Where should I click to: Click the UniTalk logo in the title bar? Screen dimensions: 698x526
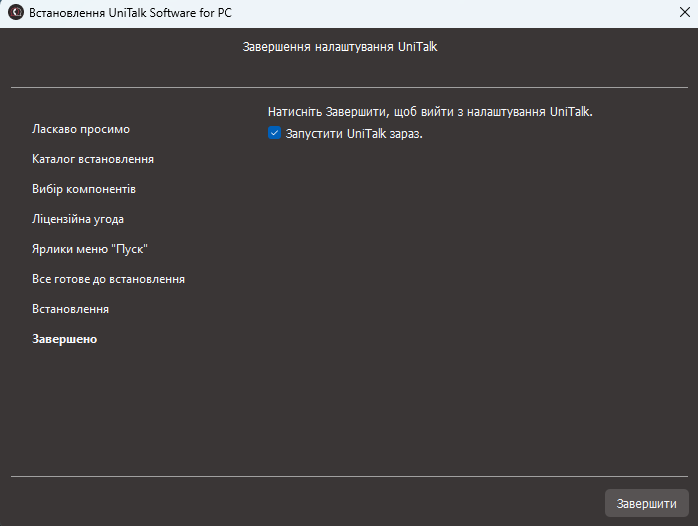16,13
